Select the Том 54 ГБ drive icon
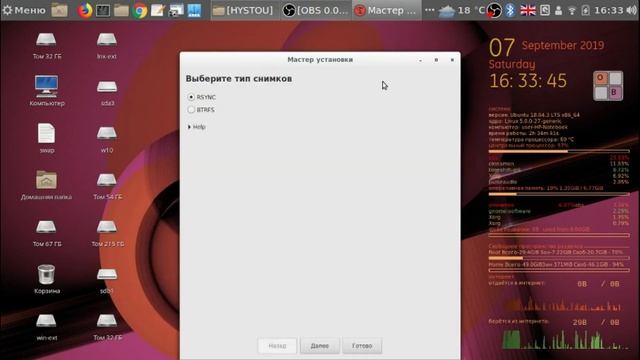Image resolution: width=640 pixels, height=360 pixels. pos(107,187)
